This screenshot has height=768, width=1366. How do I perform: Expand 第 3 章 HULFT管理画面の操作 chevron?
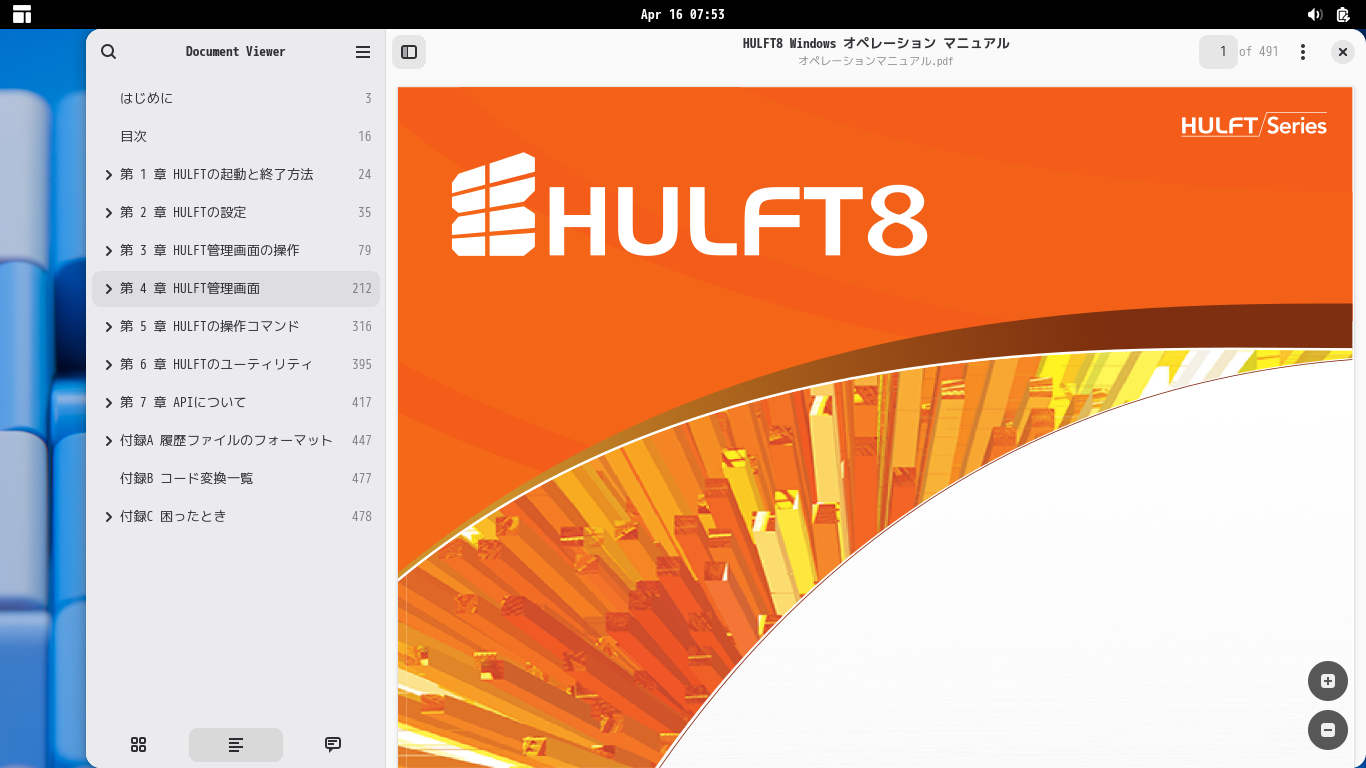(x=109, y=250)
